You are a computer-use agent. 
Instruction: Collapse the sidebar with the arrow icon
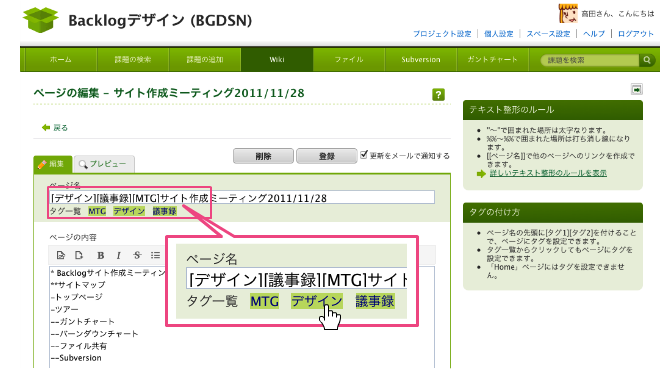click(x=636, y=89)
